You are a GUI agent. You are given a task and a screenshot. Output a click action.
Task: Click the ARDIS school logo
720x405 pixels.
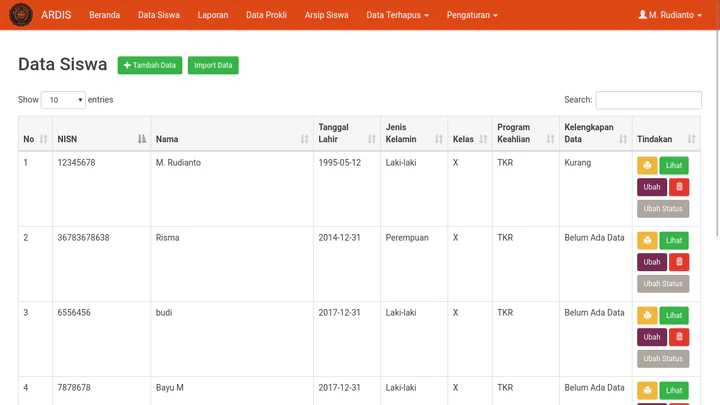21,15
